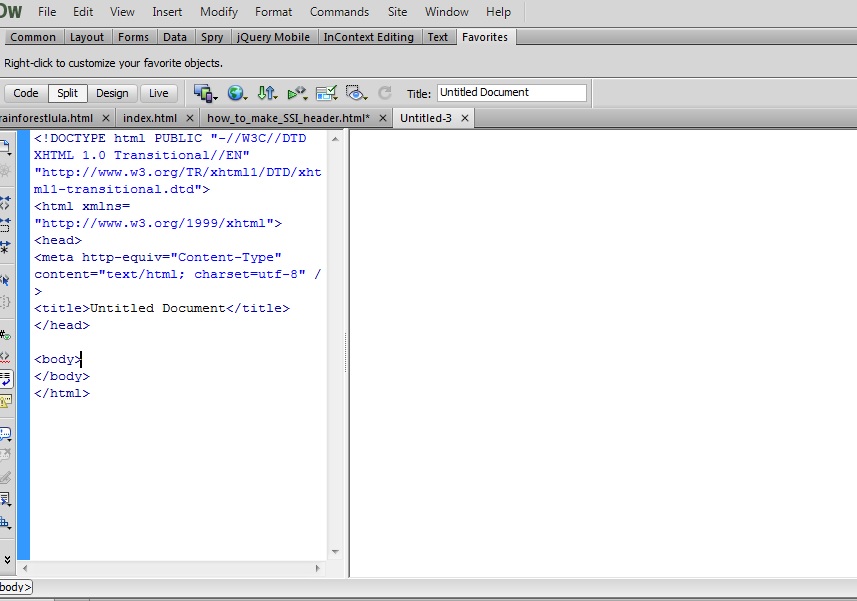The width and height of the screenshot is (857, 601).
Task: Switch to Code view
Action: [26, 93]
